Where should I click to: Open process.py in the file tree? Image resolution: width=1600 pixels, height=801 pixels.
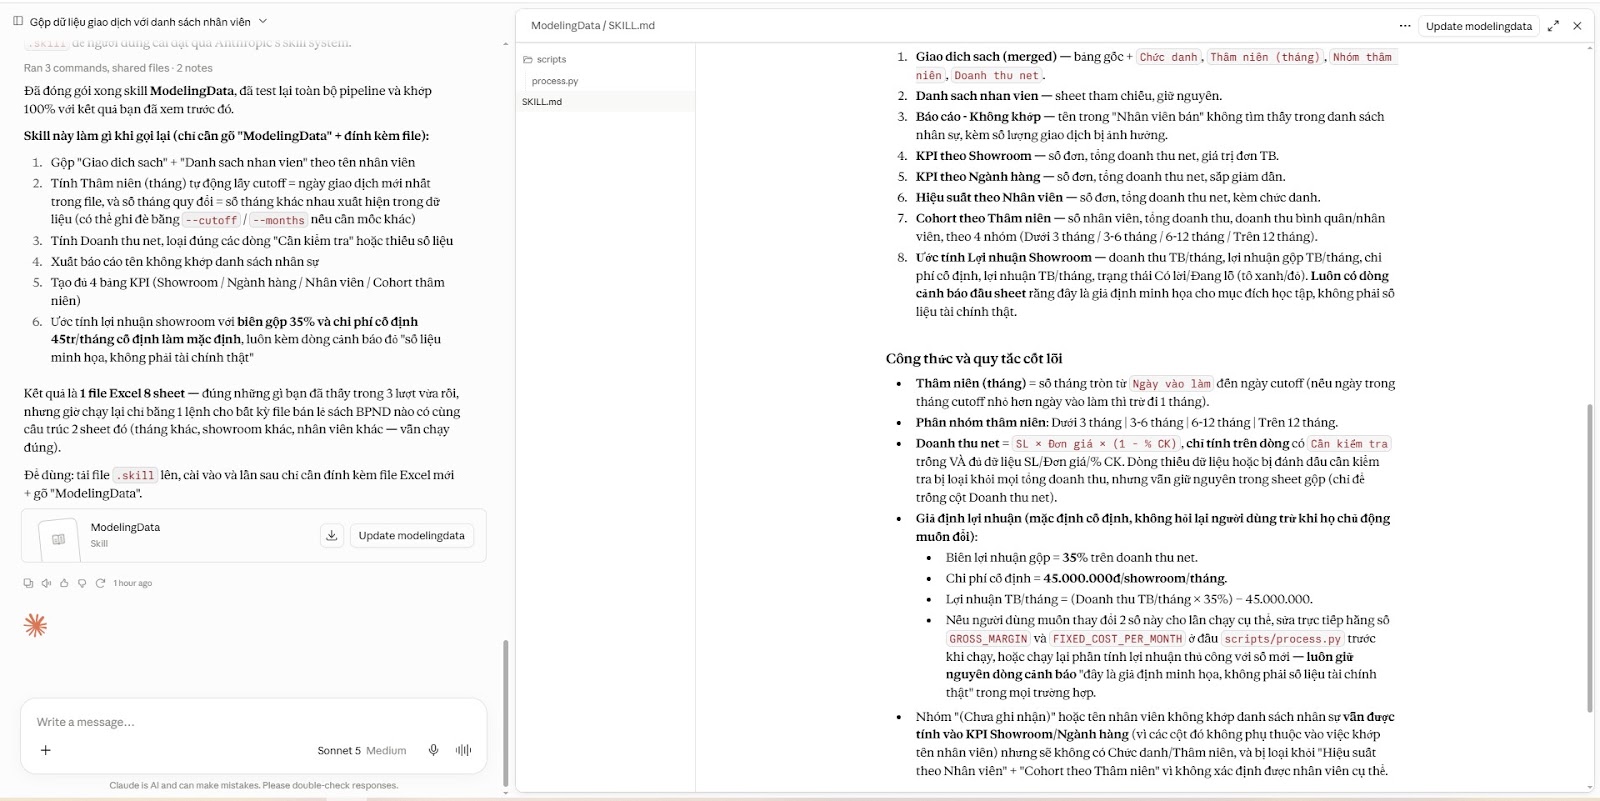pyautogui.click(x=555, y=81)
